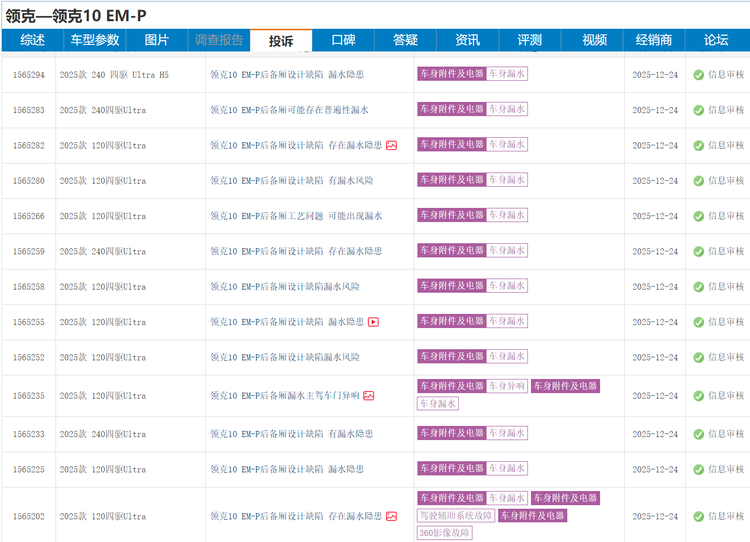
Task: Switch to the 综述 tab
Action: (32, 40)
